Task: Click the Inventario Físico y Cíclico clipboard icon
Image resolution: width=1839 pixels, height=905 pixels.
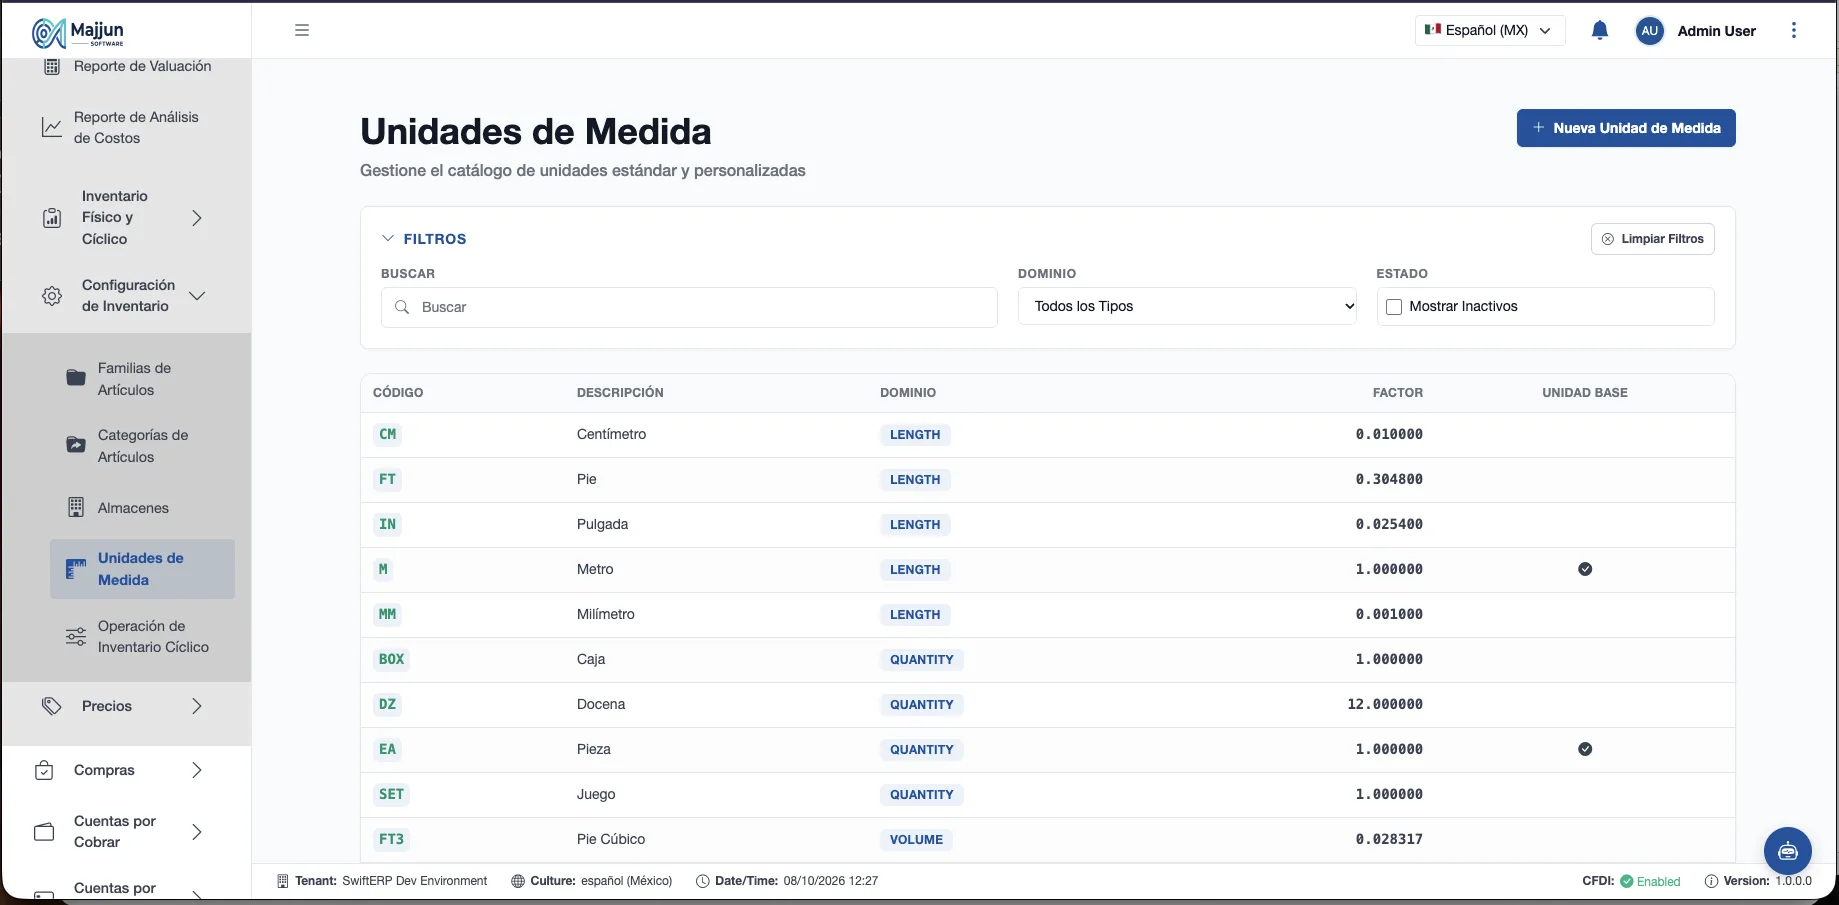Action: point(52,218)
